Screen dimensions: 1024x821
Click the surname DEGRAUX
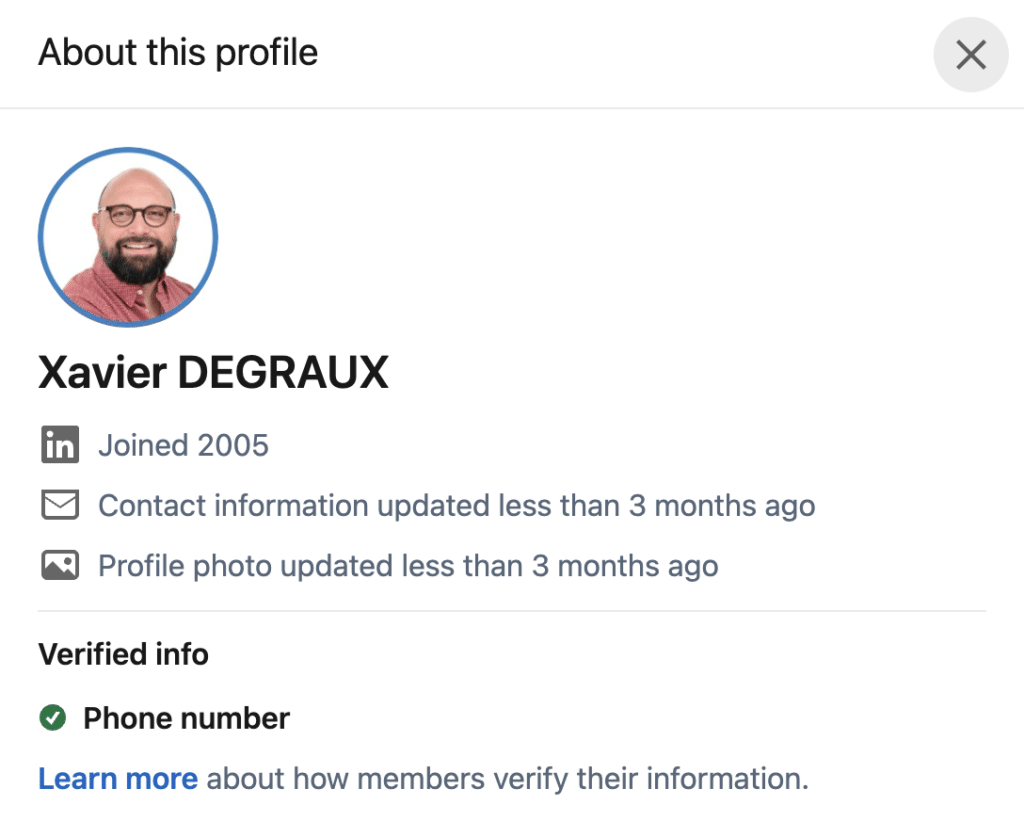coord(283,373)
